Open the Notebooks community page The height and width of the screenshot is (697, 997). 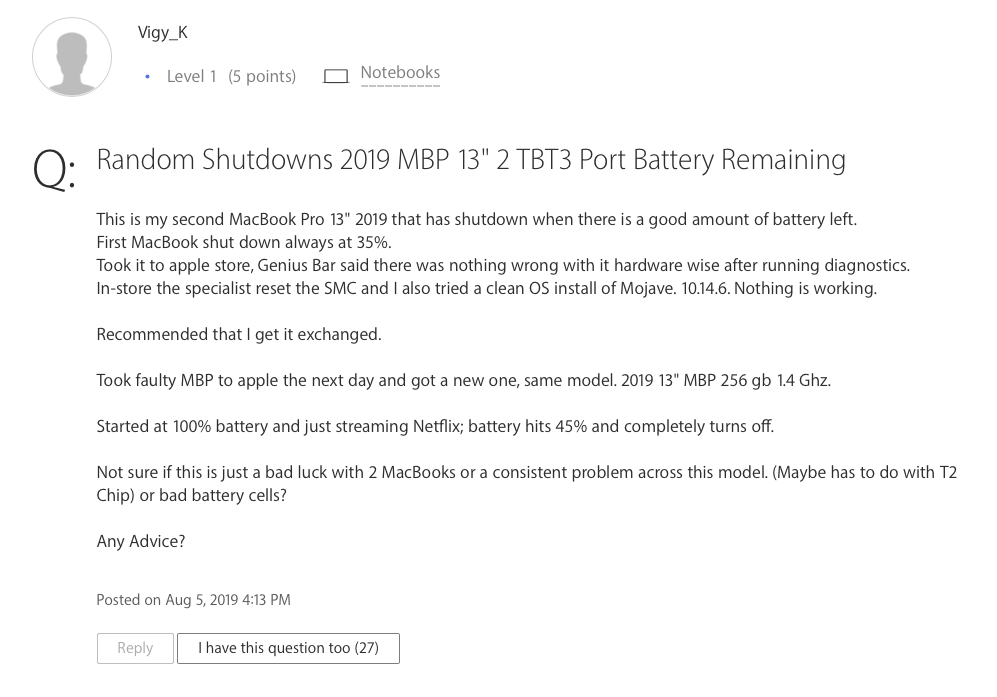(x=400, y=72)
